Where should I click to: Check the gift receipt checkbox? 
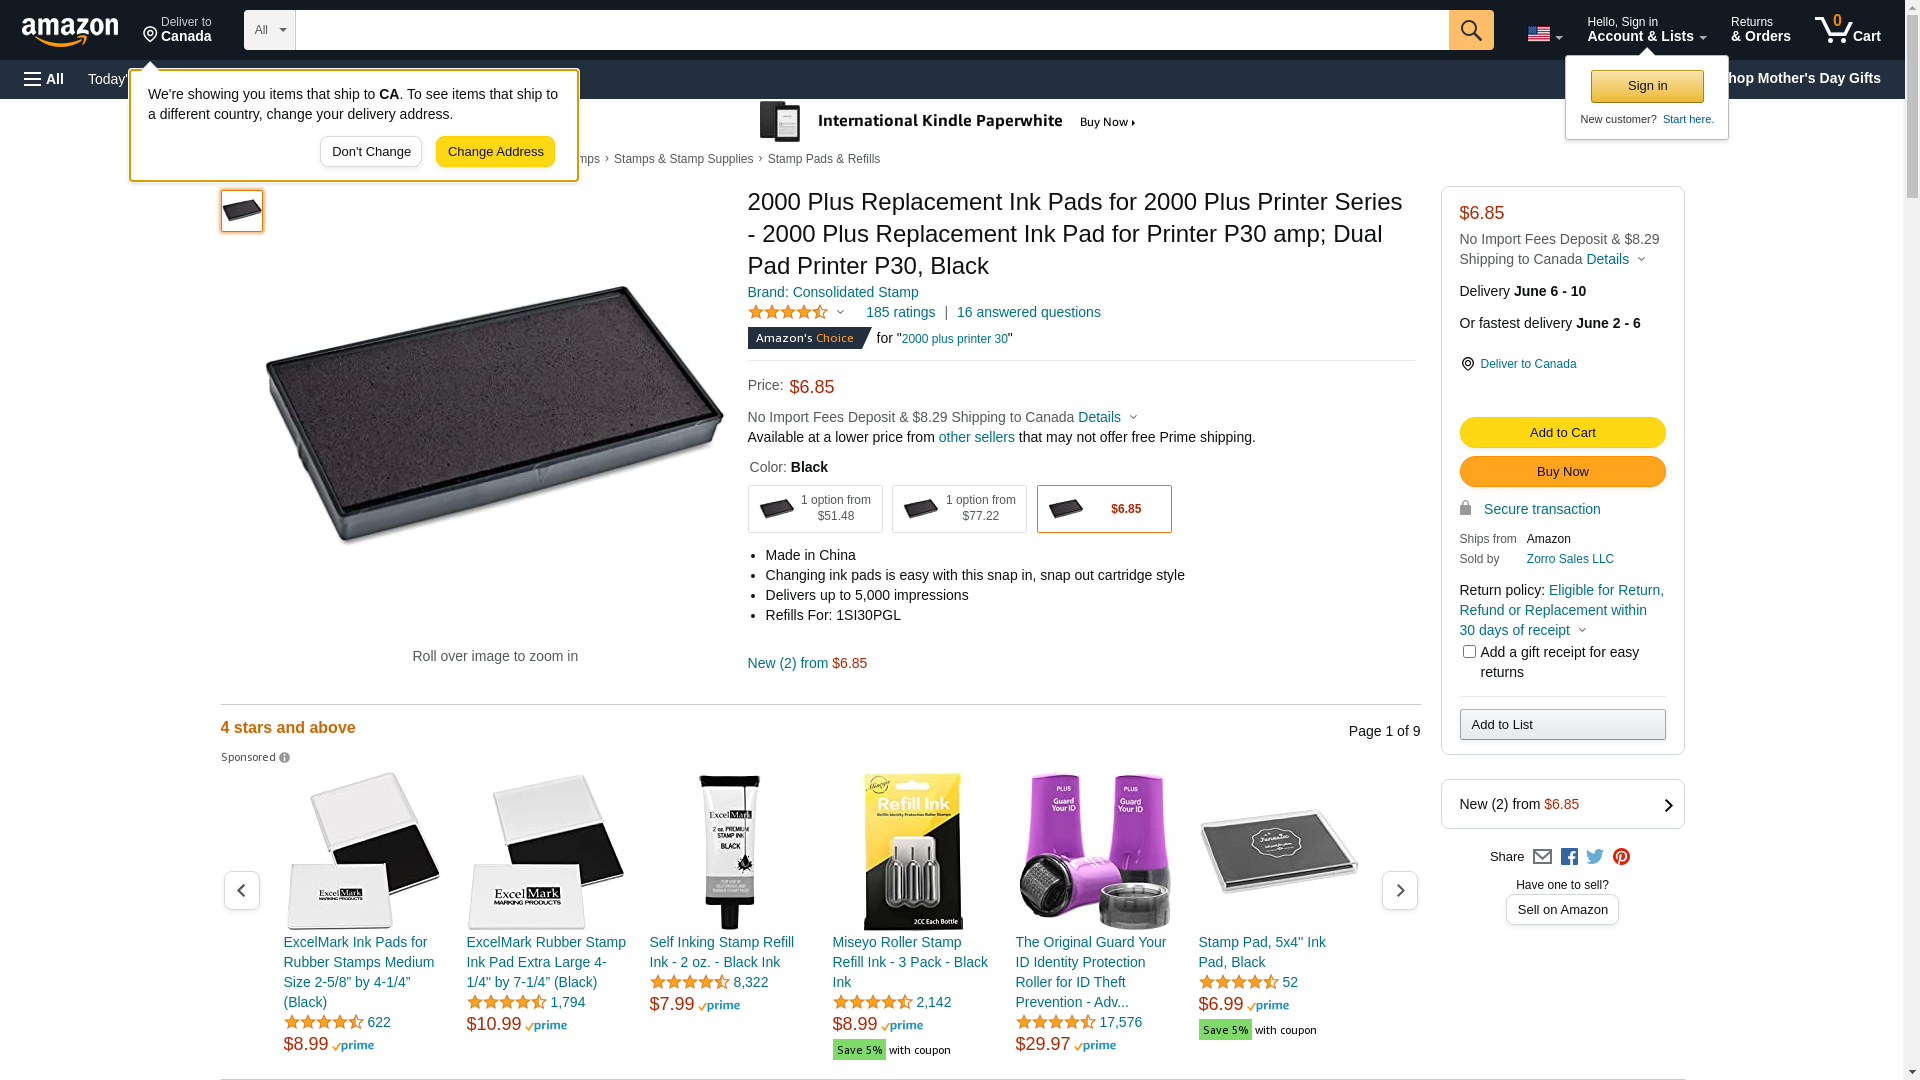pos(1469,652)
